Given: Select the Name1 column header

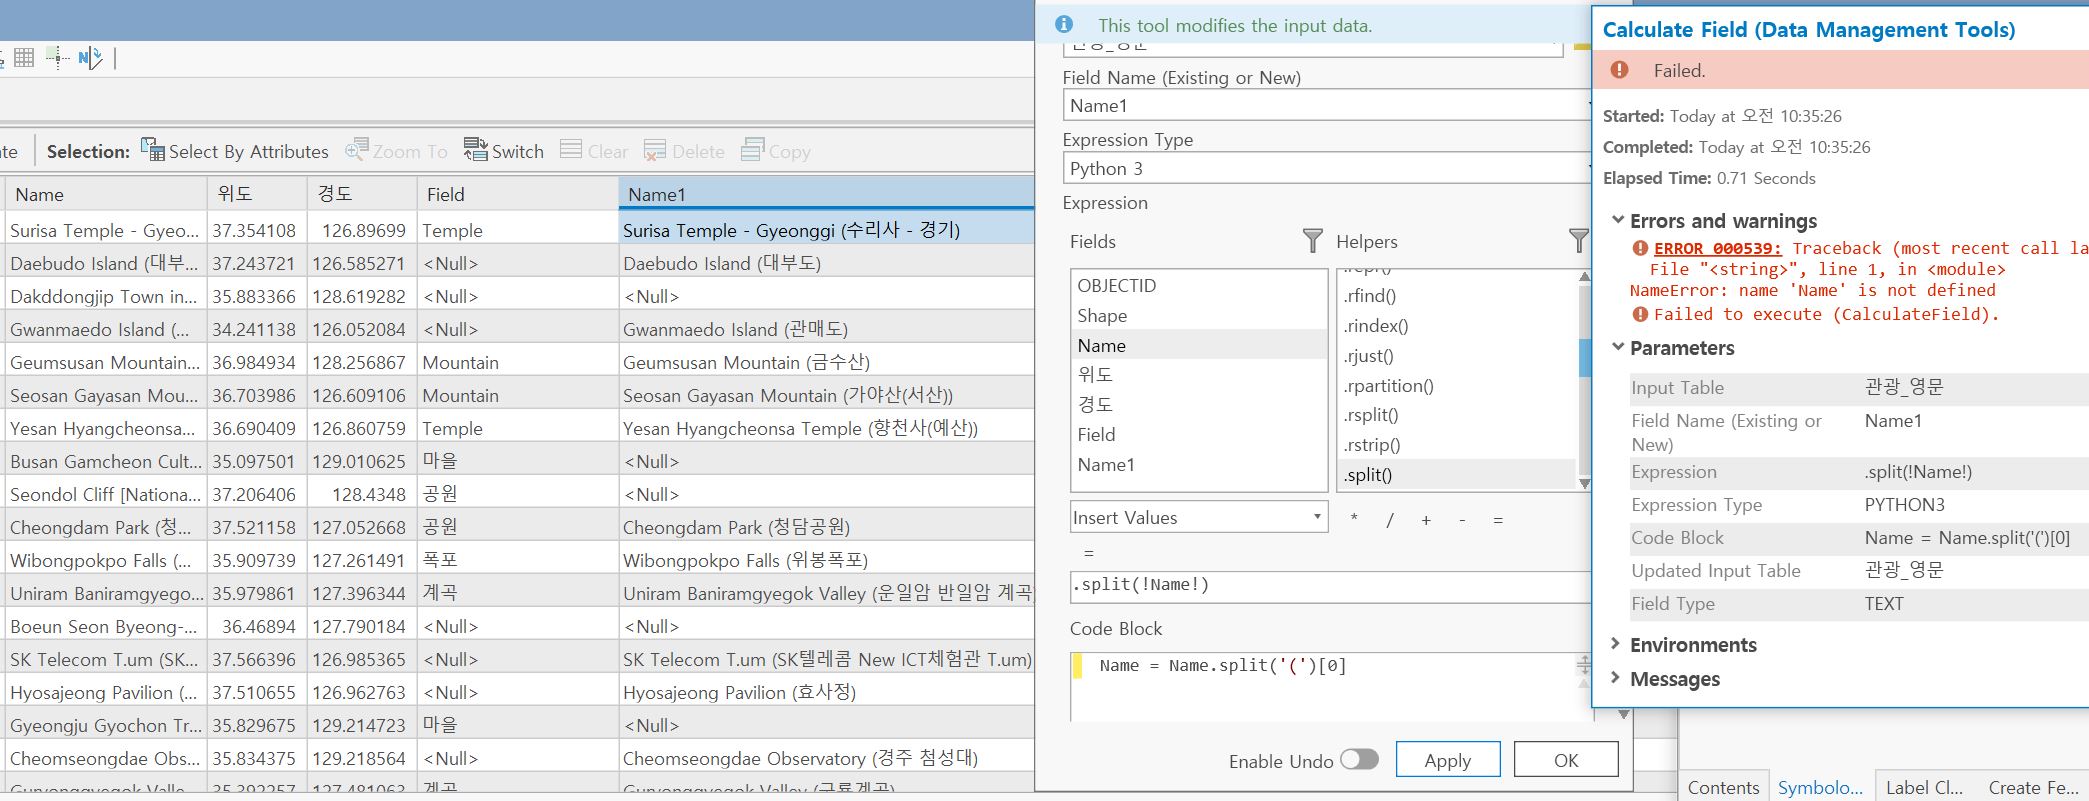Looking at the screenshot, I should [x=826, y=194].
